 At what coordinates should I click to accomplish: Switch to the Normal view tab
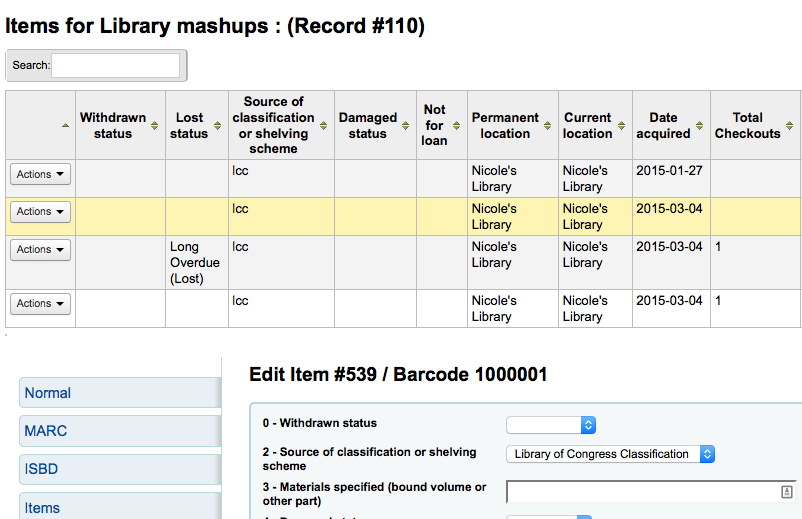click(x=119, y=393)
